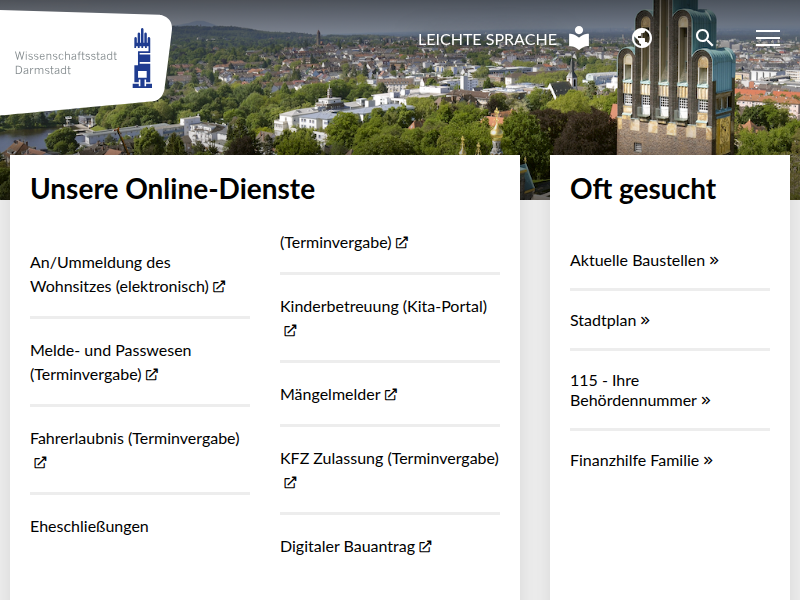This screenshot has height=600, width=800.
Task: Select 115 - Ihre Behördennummer link
Action: 639,391
